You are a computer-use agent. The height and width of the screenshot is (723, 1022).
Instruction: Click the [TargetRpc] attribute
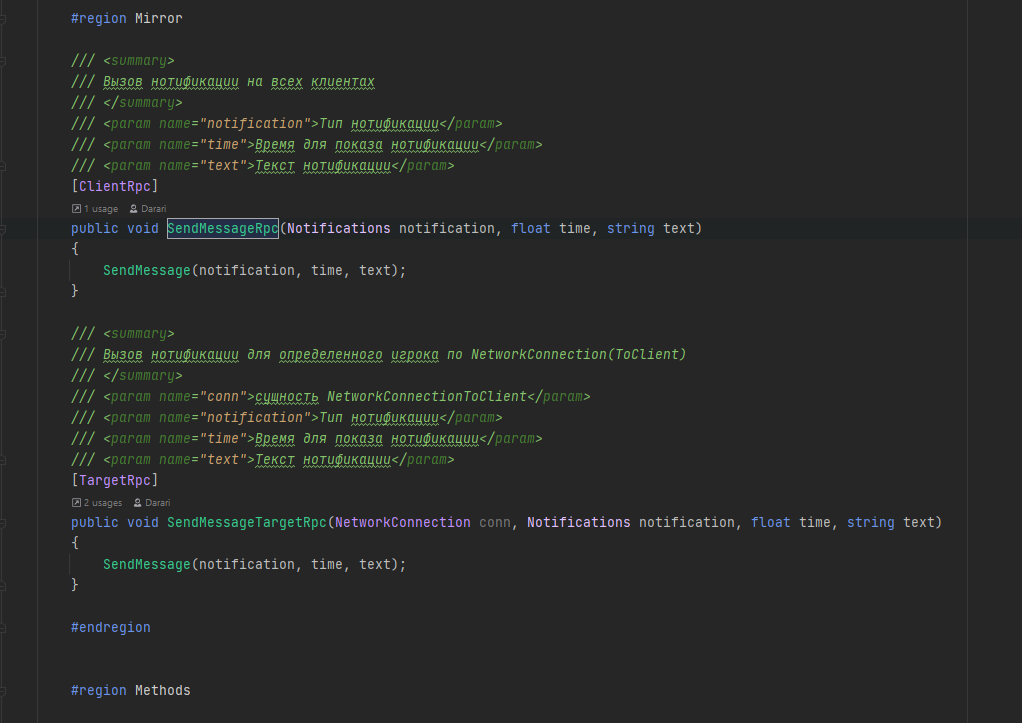pos(114,480)
